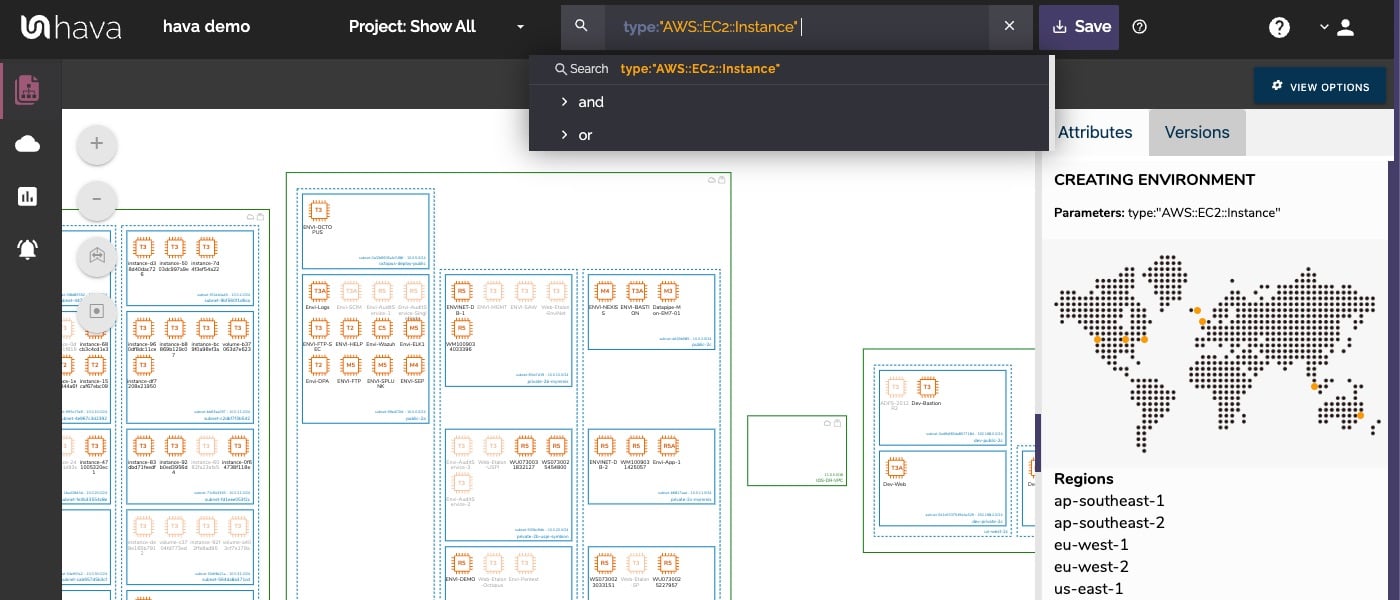This screenshot has width=1400, height=600.
Task: Click the Parameters text in the panel
Action: click(x=1167, y=213)
